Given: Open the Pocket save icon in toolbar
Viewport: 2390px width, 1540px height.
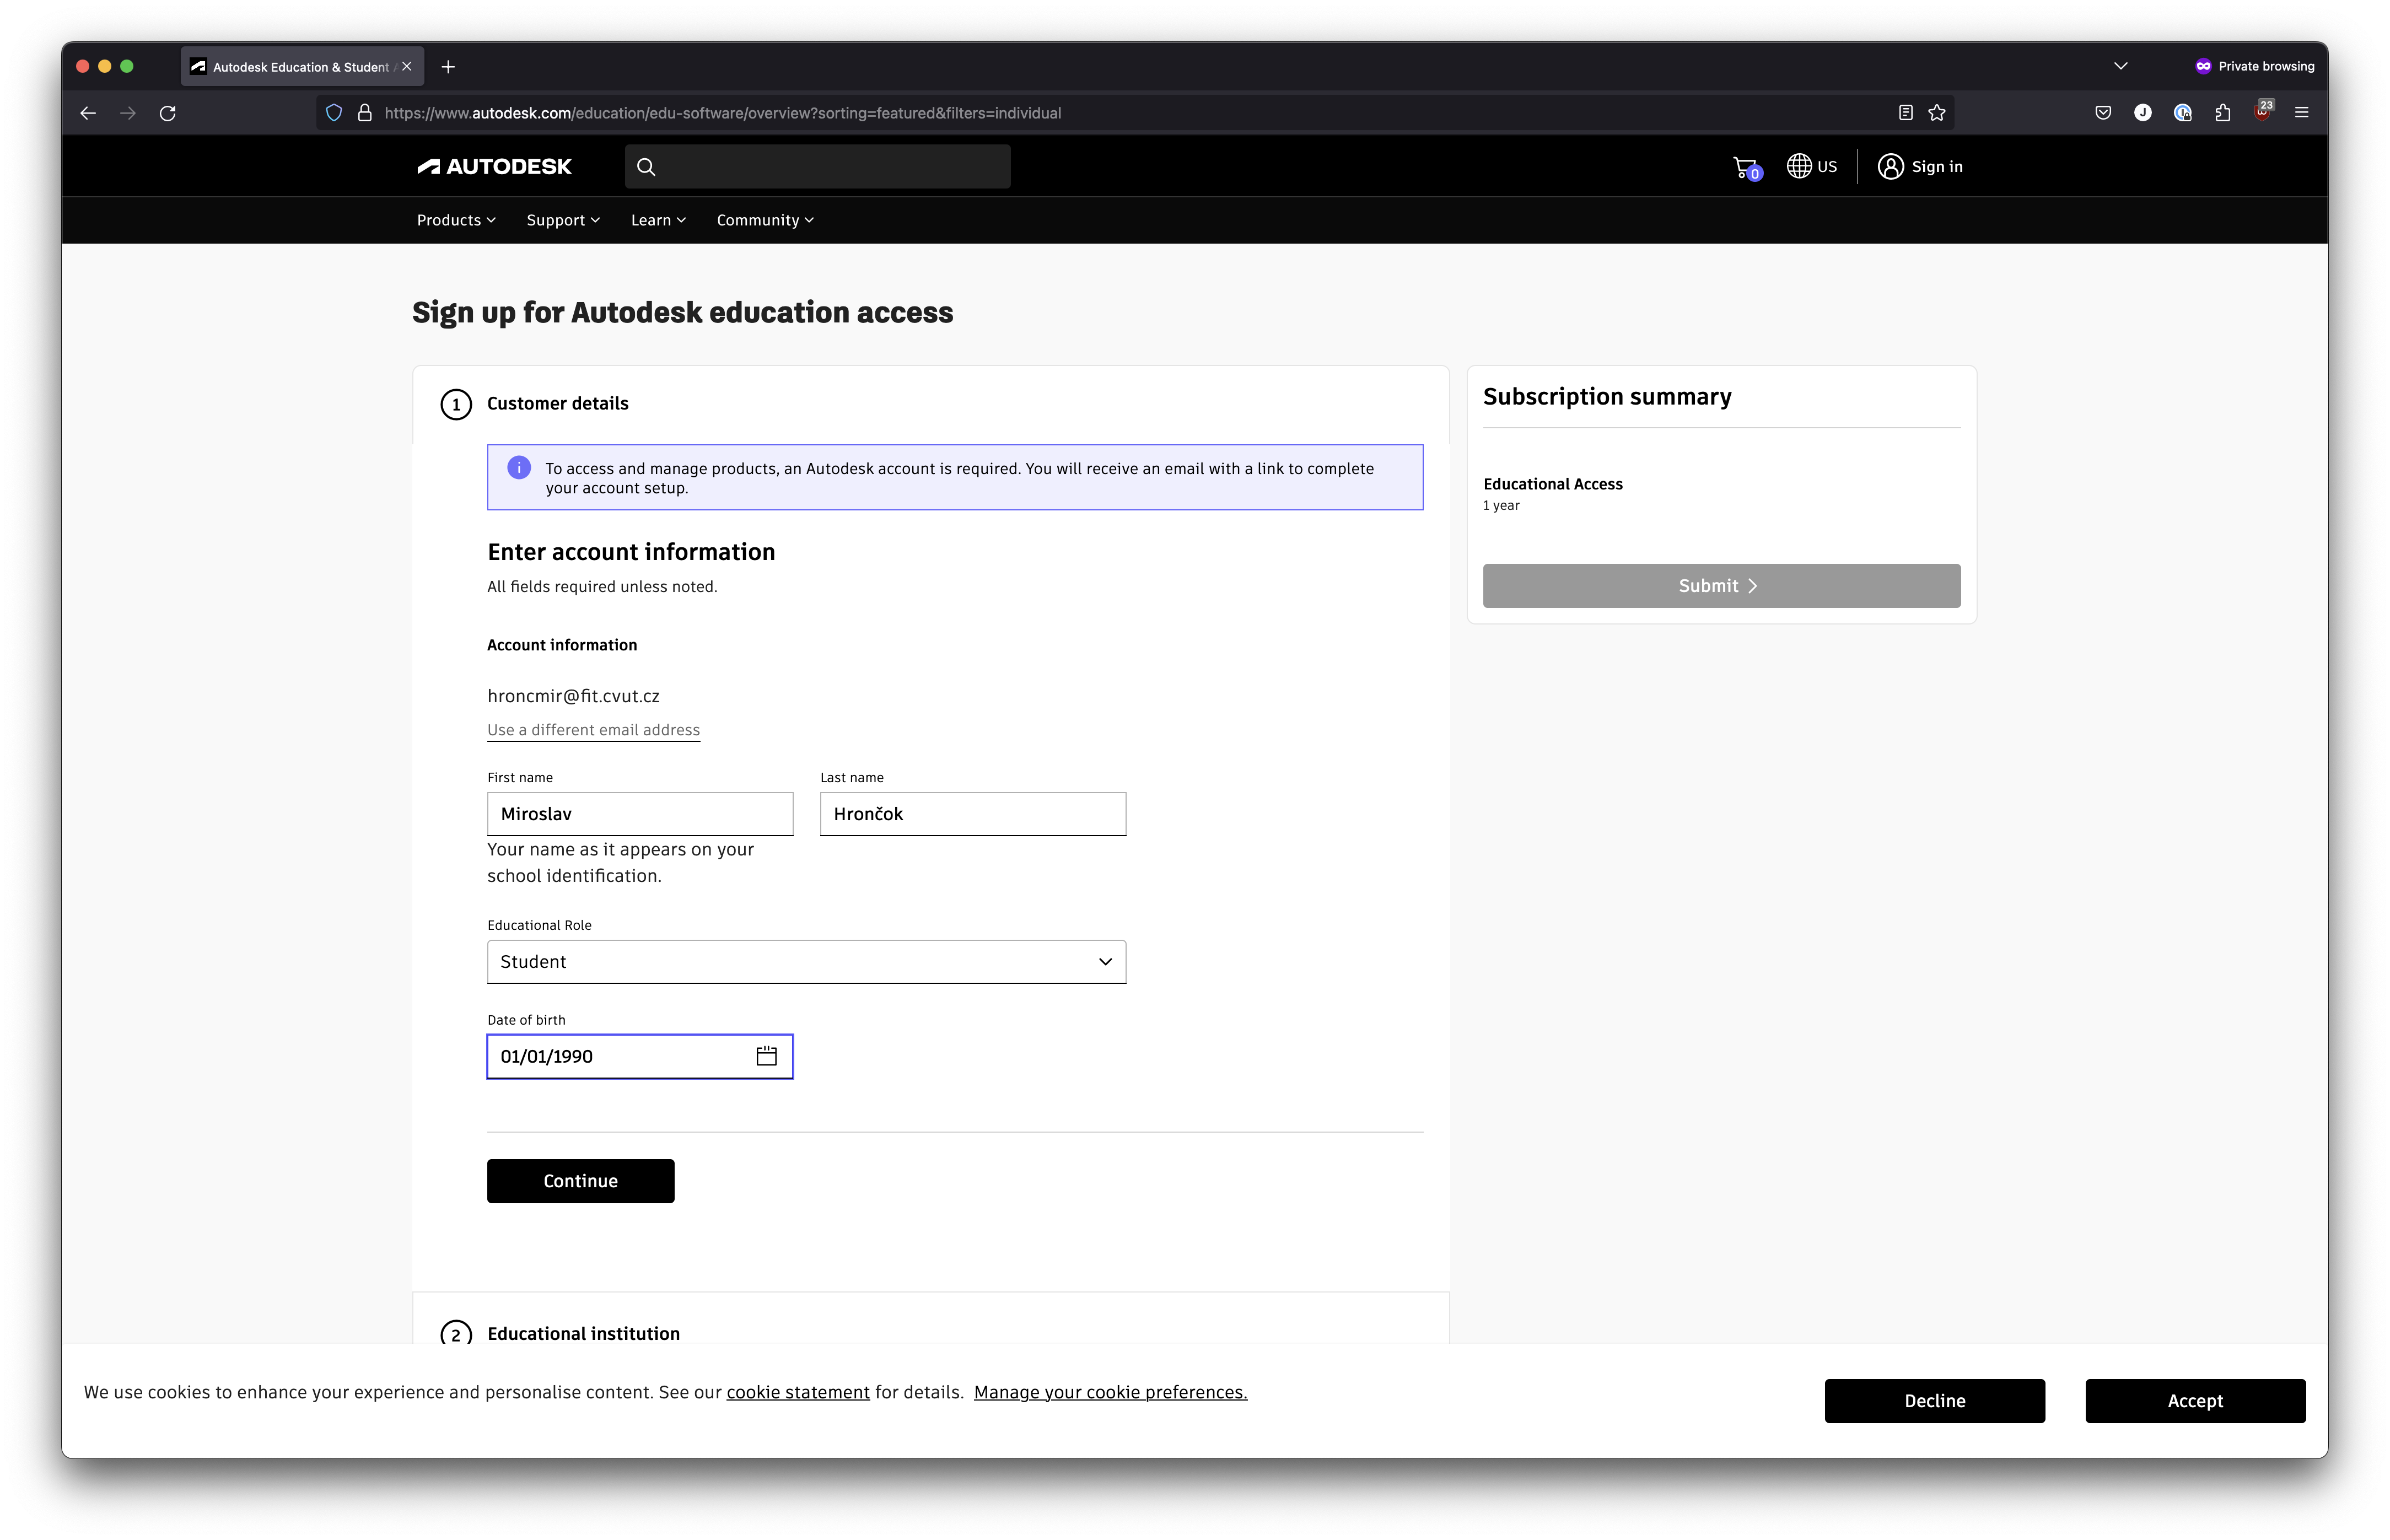Looking at the screenshot, I should pos(2103,113).
